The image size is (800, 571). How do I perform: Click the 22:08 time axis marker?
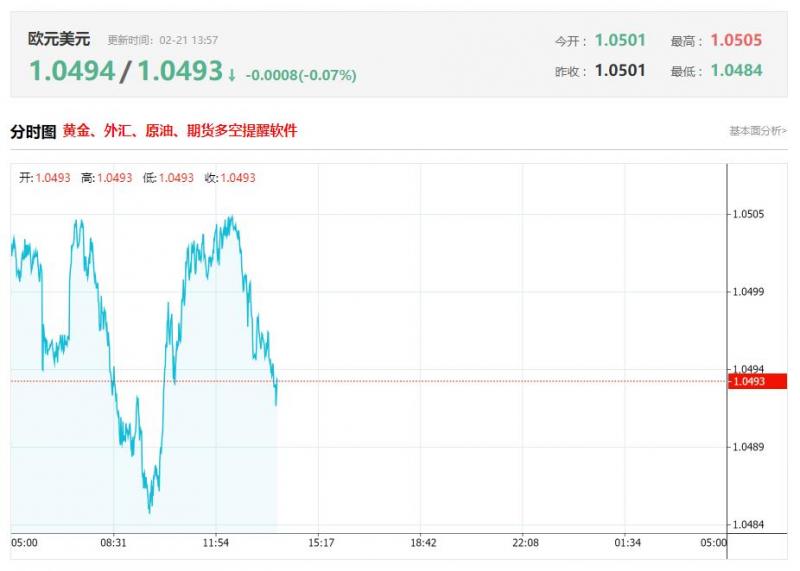point(525,542)
